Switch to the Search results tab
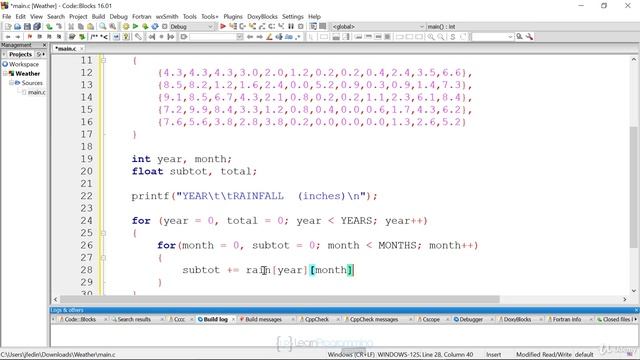Screen dimensions: 640x360 click(x=134, y=320)
